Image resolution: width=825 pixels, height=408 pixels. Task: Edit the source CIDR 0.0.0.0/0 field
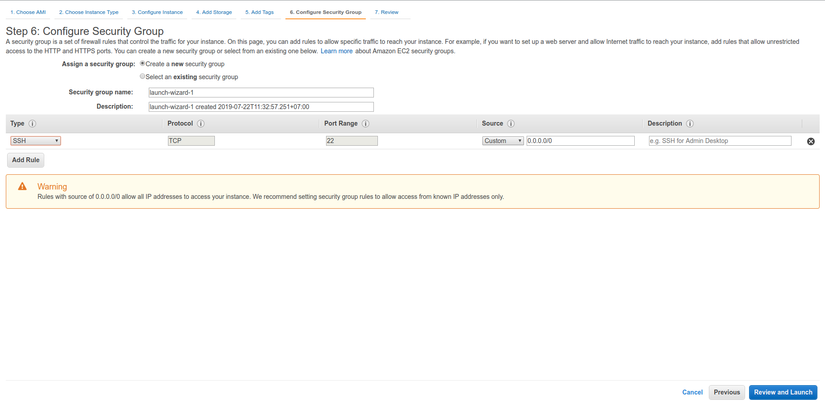click(x=580, y=141)
